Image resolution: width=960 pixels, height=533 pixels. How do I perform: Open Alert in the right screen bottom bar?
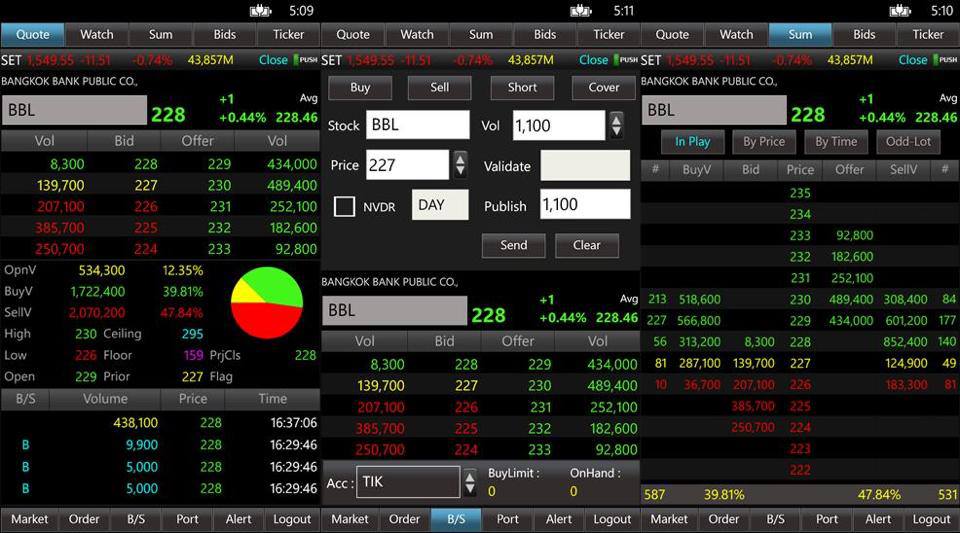coord(878,520)
